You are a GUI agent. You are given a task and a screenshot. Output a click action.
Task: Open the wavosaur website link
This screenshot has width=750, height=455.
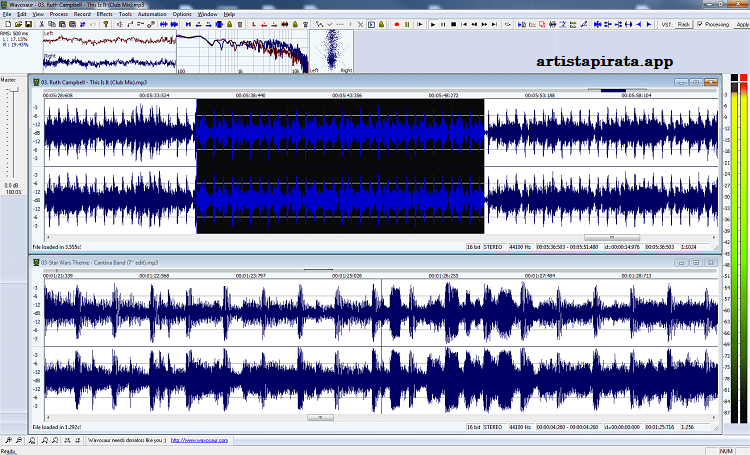(199, 440)
